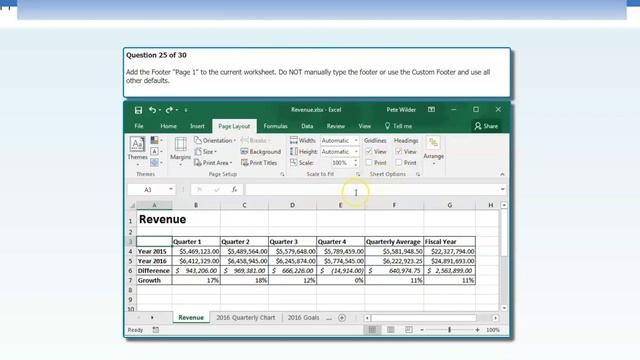Switch to the Insert tab
The width and height of the screenshot is (640, 360).
[197, 126]
